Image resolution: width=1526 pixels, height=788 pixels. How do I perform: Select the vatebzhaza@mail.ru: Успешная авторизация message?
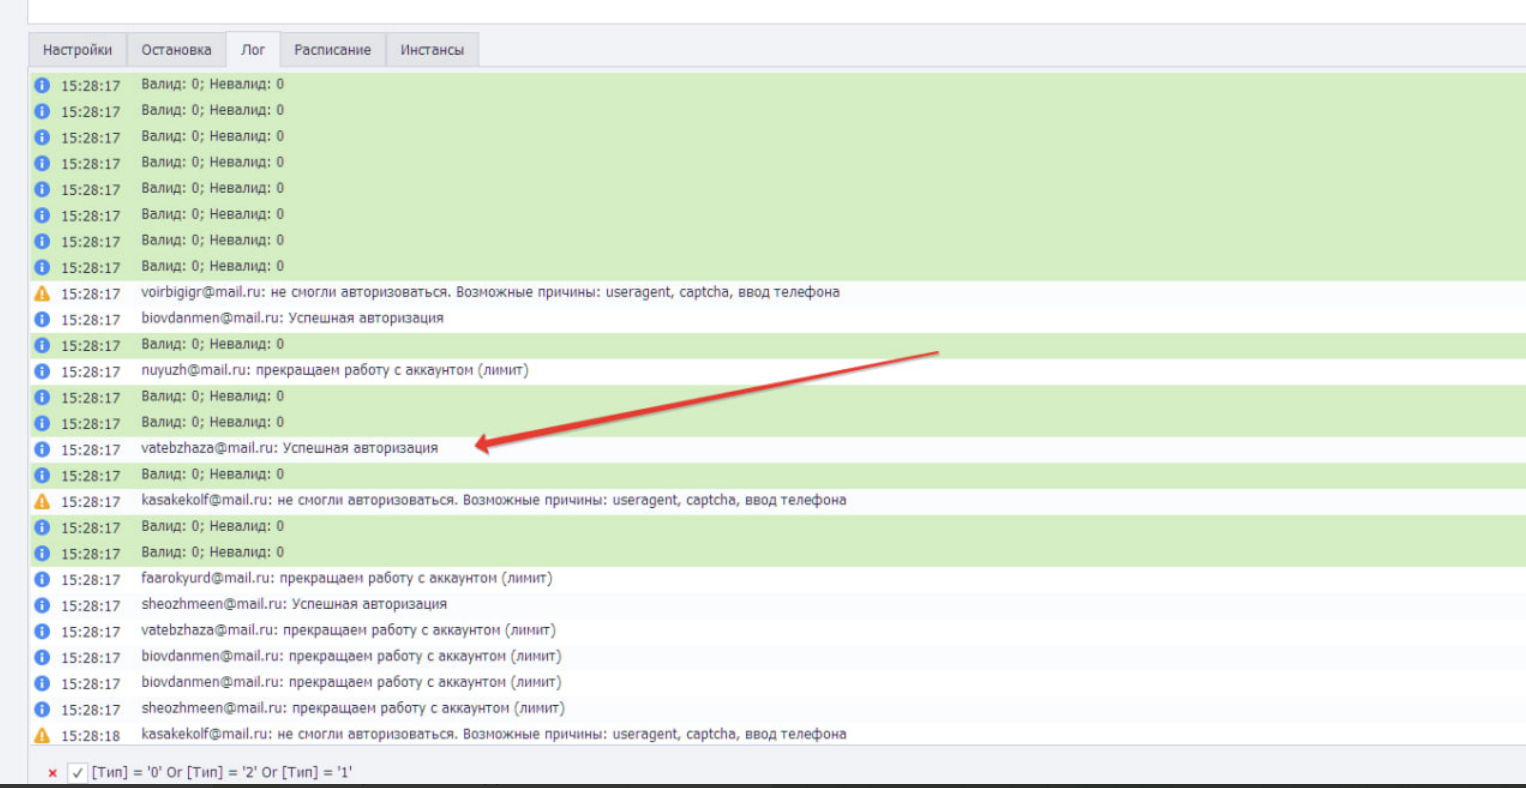pyautogui.click(x=289, y=448)
